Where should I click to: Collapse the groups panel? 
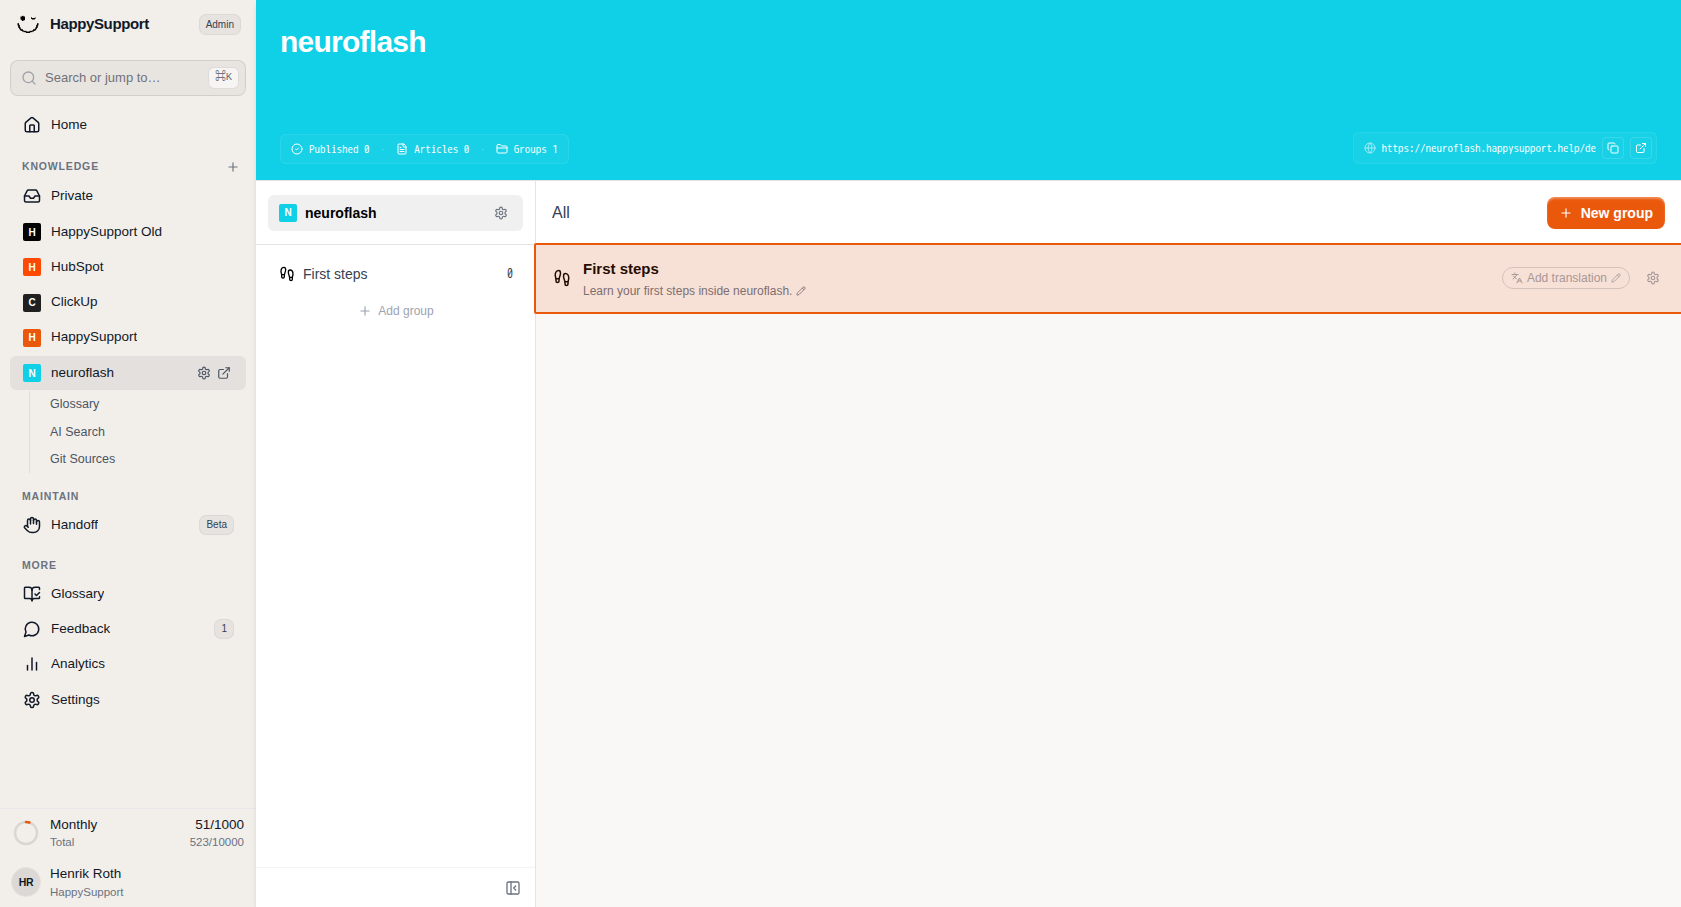click(513, 888)
